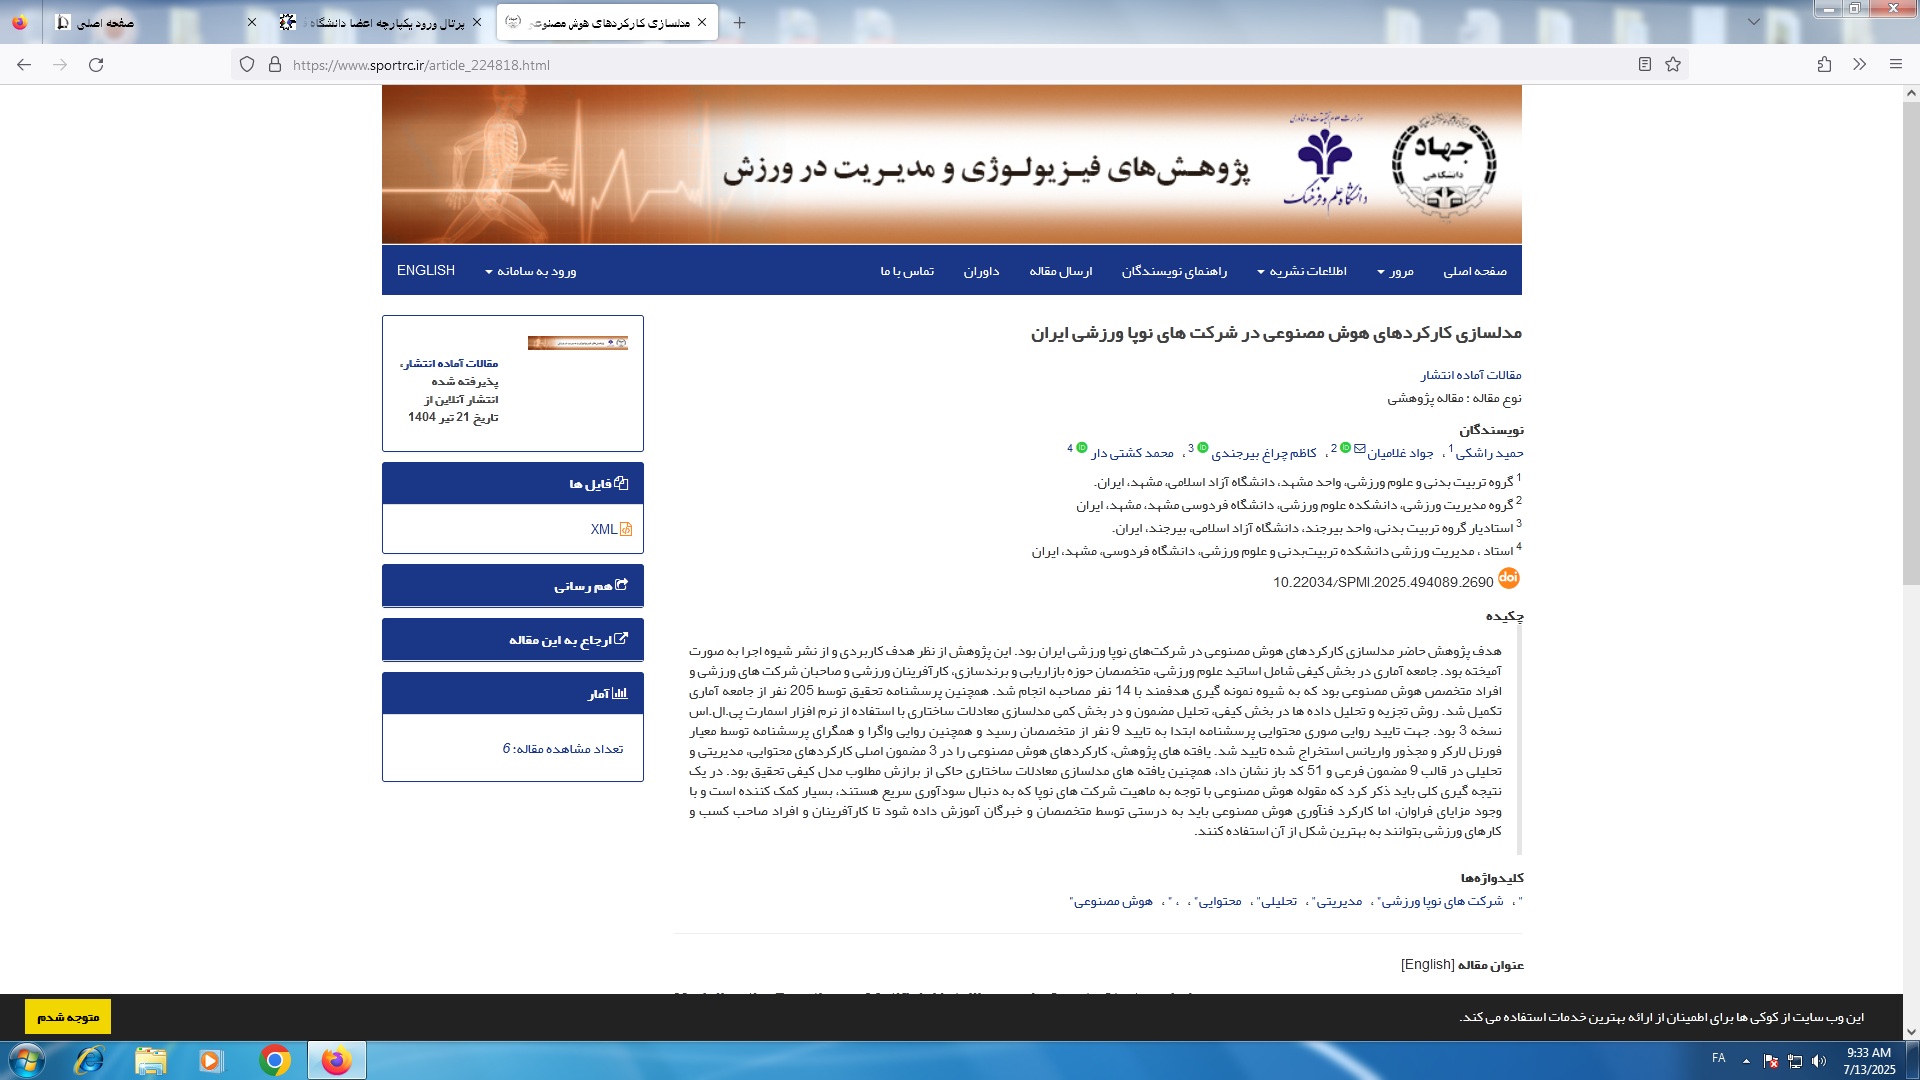Open تماس با ما menu item
This screenshot has width=1920, height=1080.
point(907,271)
